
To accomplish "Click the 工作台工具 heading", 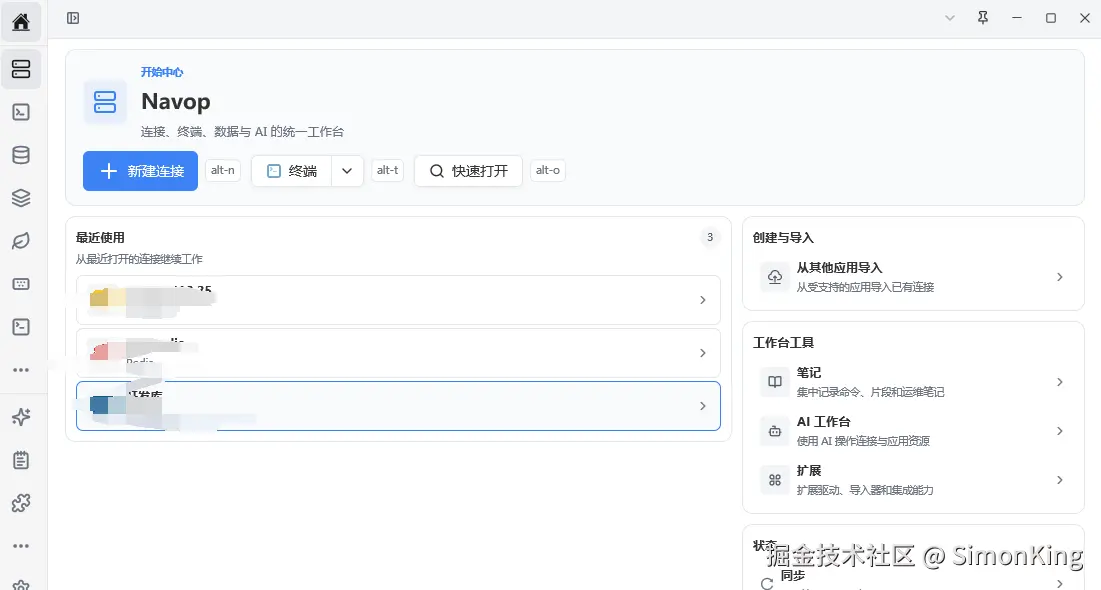I will (784, 343).
